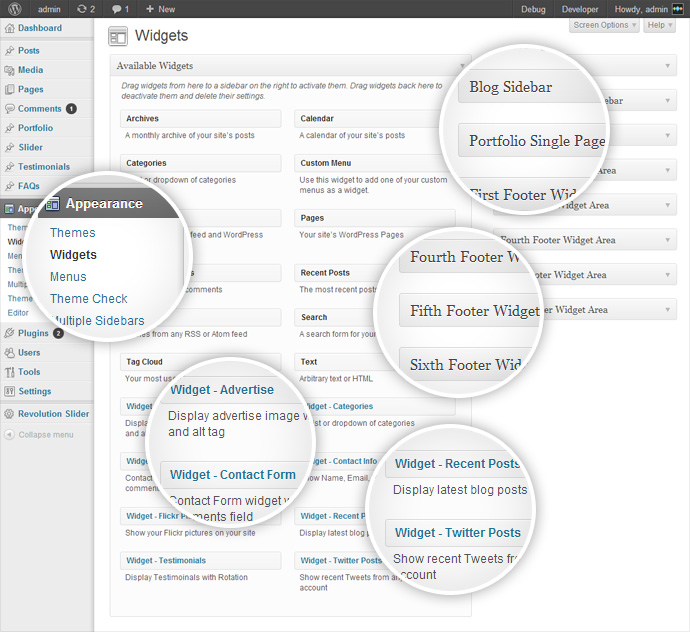Screen dimensions: 690x632
Task: Click the comments bubble icon in admin bar
Action: 115,9
